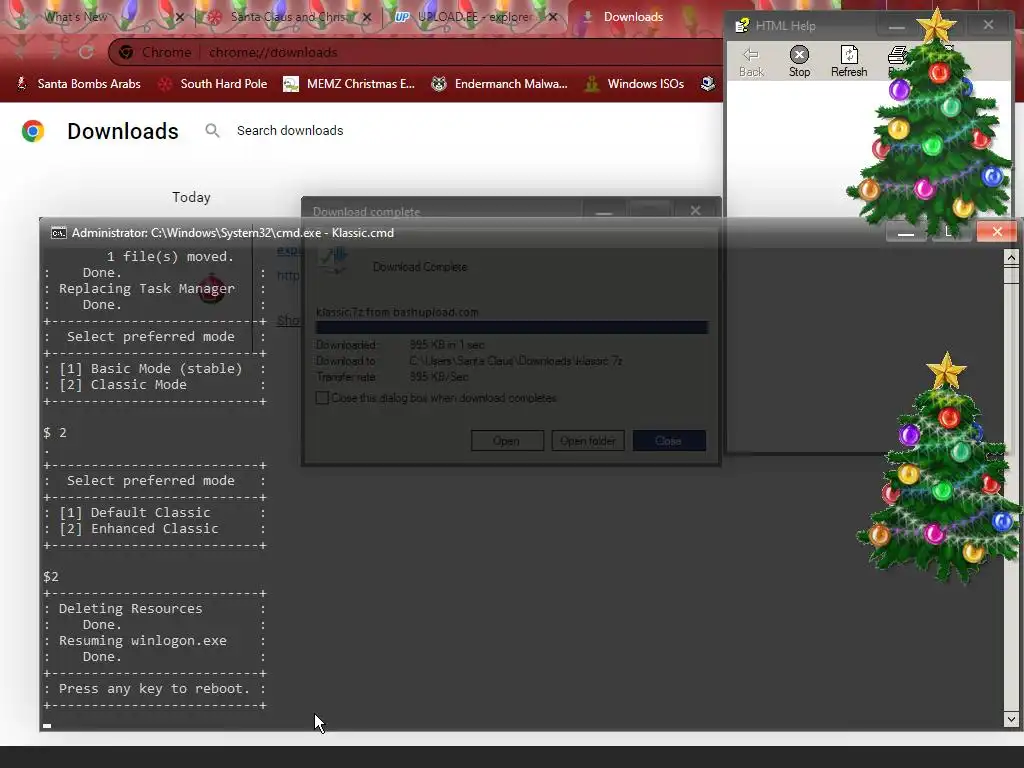Switch to the What's New tab
This screenshot has height=768, width=1024.
tap(96, 17)
